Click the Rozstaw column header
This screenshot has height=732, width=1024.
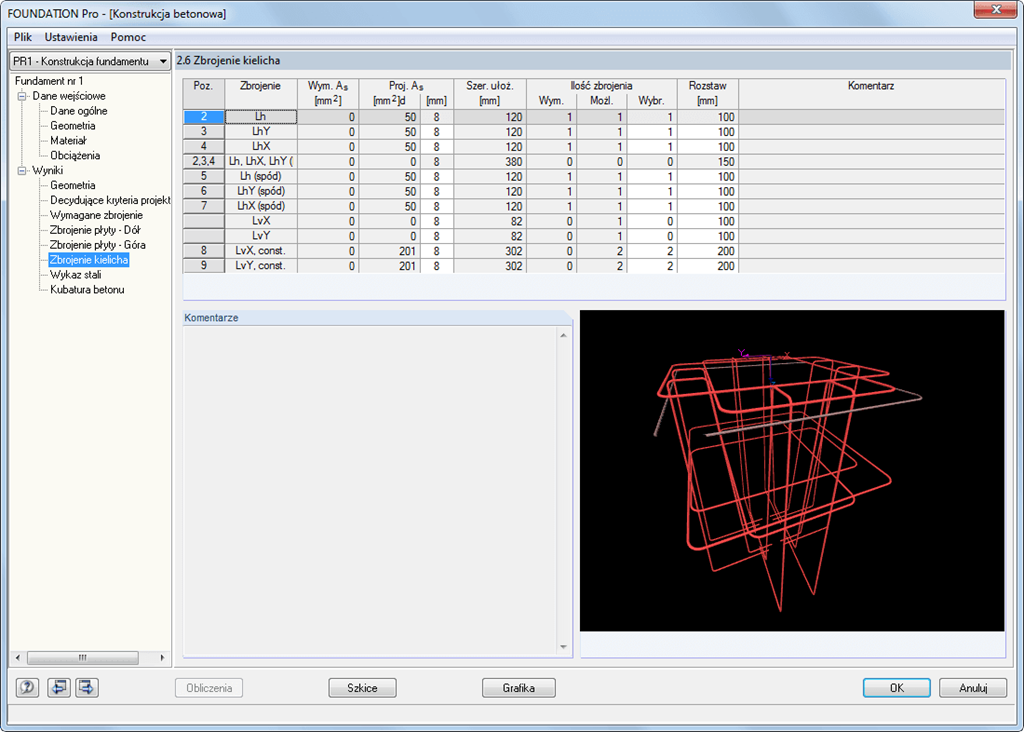tap(708, 93)
